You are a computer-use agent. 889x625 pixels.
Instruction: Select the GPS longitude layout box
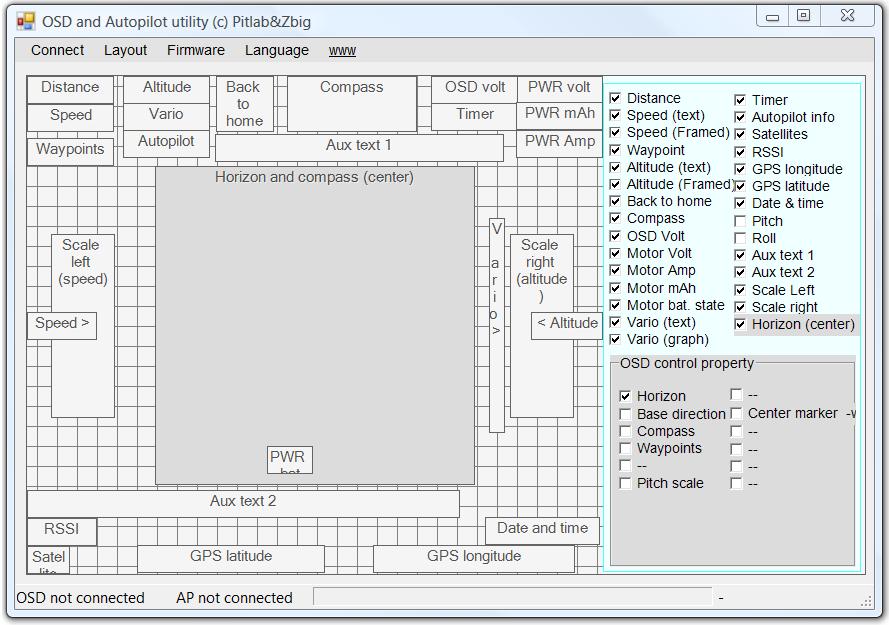[x=474, y=559]
